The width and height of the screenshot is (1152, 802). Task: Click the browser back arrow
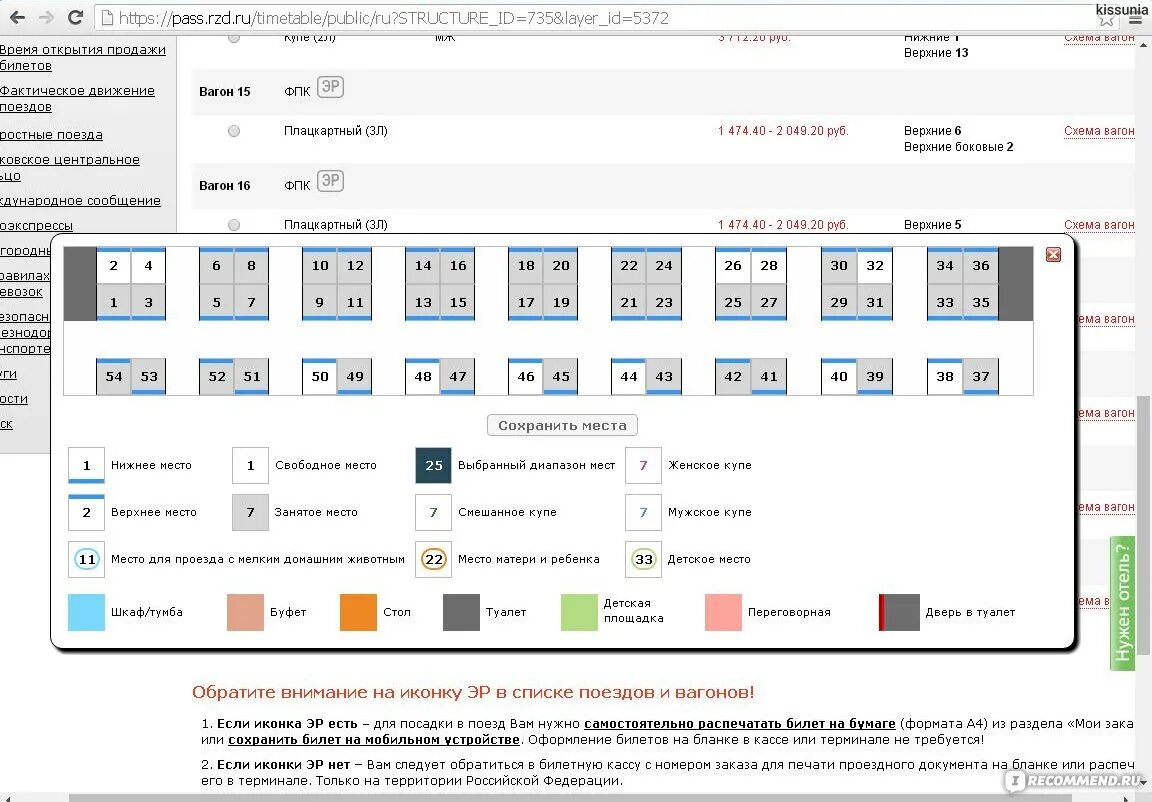click(17, 17)
